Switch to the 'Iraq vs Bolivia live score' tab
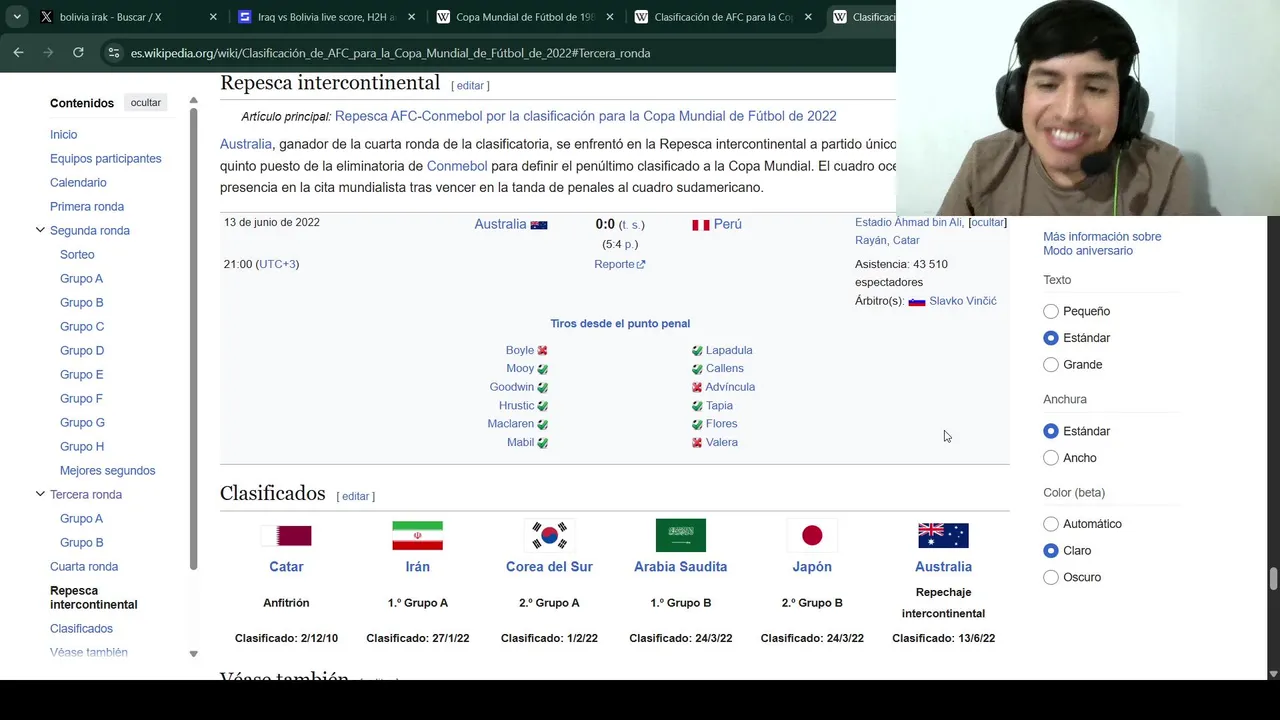Image resolution: width=1280 pixels, height=720 pixels. [326, 17]
